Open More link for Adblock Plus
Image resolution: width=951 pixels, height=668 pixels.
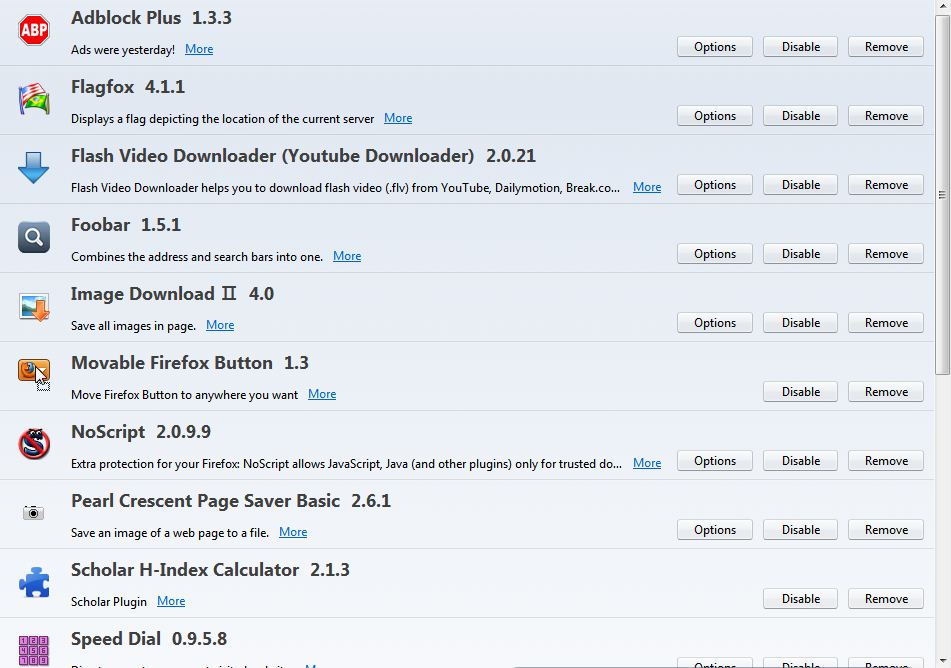pos(199,49)
